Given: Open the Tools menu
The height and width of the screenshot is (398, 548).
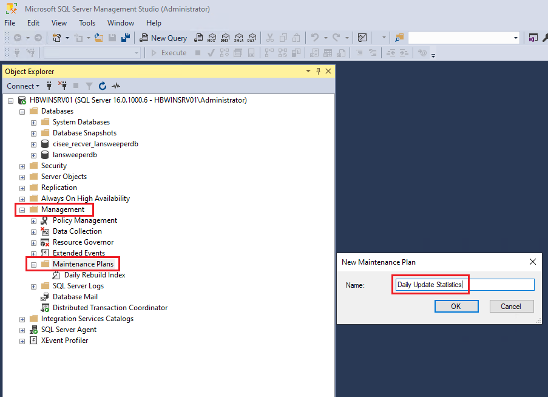Looking at the screenshot, I should [87, 23].
